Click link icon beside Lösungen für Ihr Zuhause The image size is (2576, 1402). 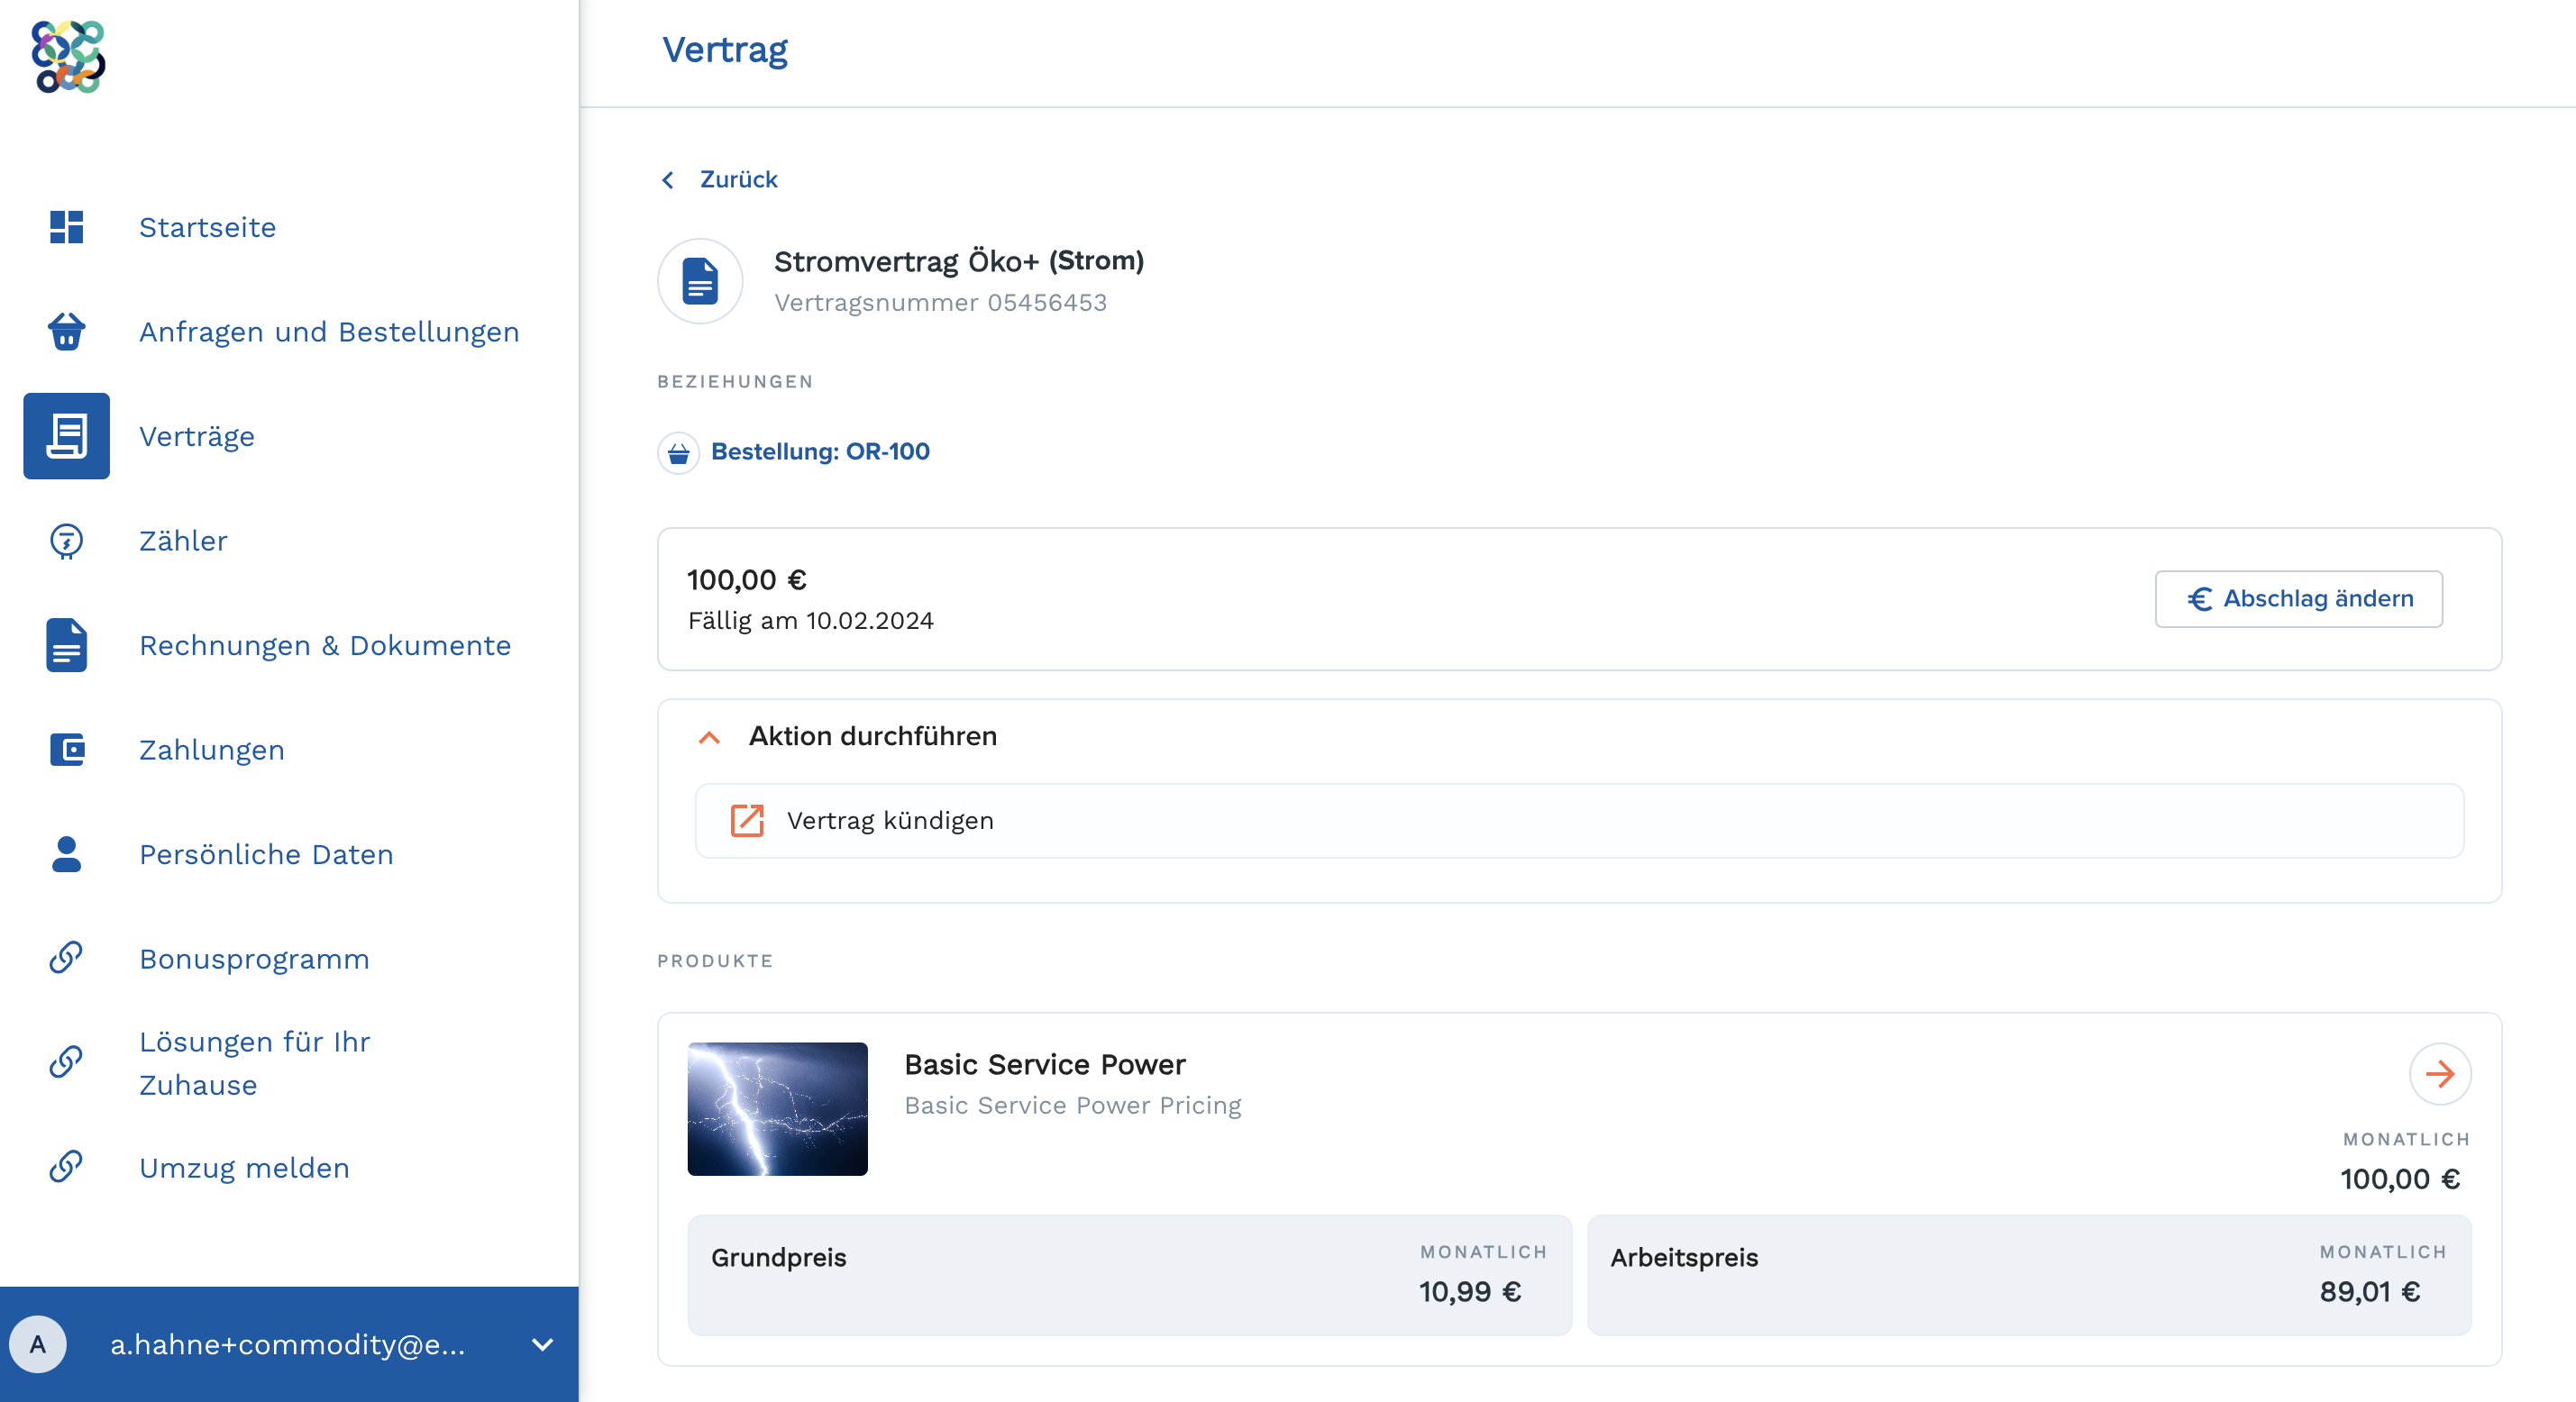(x=66, y=1062)
